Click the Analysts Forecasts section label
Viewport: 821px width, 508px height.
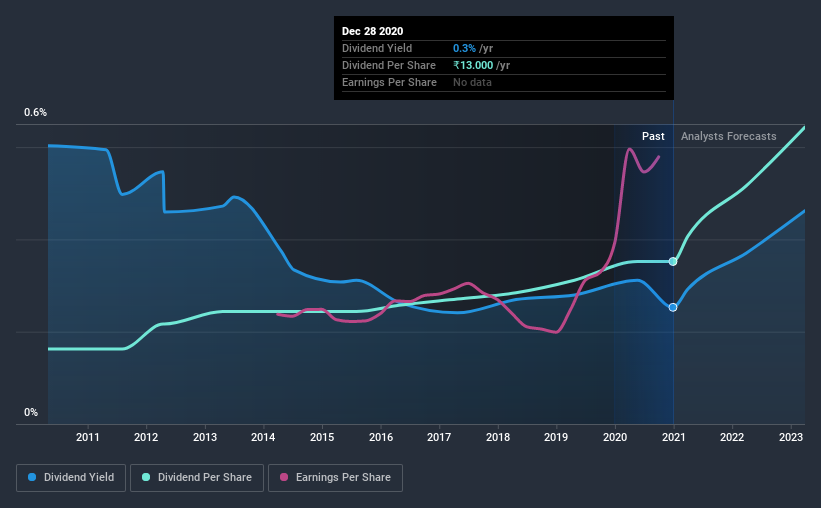(728, 136)
